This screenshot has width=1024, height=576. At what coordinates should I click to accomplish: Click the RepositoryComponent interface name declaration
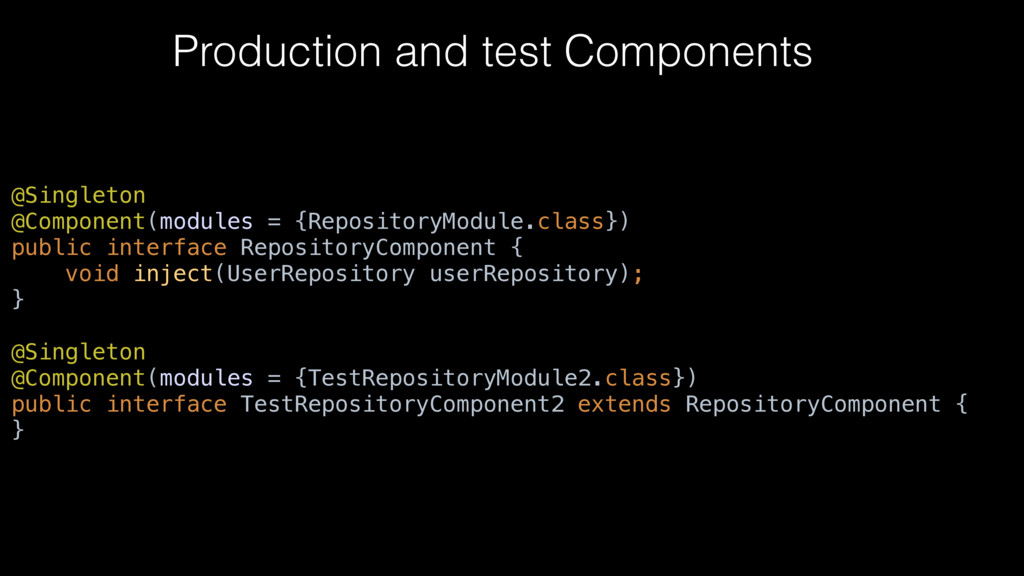pyautogui.click(x=368, y=248)
